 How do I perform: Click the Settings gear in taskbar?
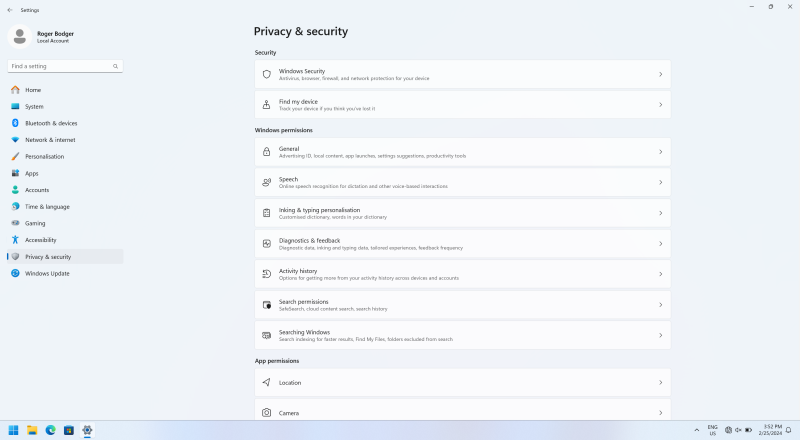pyautogui.click(x=87, y=430)
